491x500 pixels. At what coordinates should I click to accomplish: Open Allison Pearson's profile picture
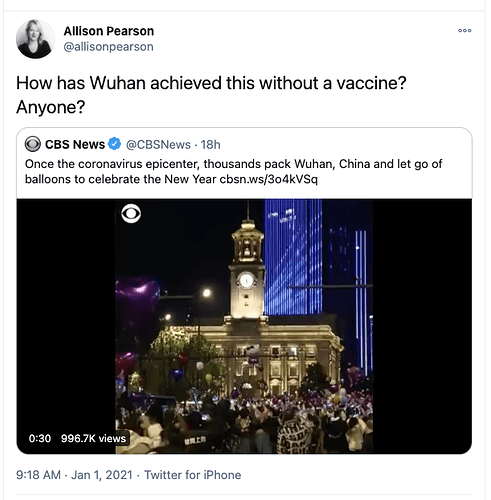click(x=35, y=39)
